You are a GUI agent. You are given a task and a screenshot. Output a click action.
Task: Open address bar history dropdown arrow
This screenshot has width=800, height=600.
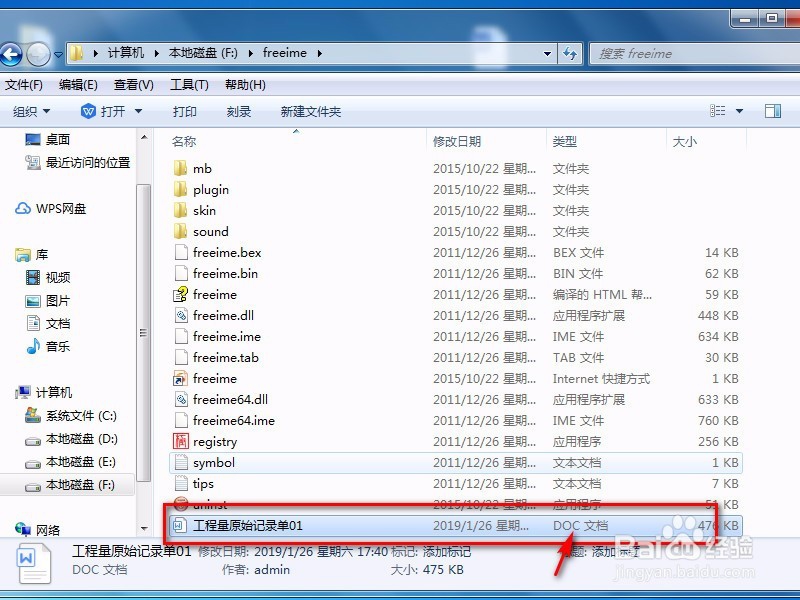(547, 53)
